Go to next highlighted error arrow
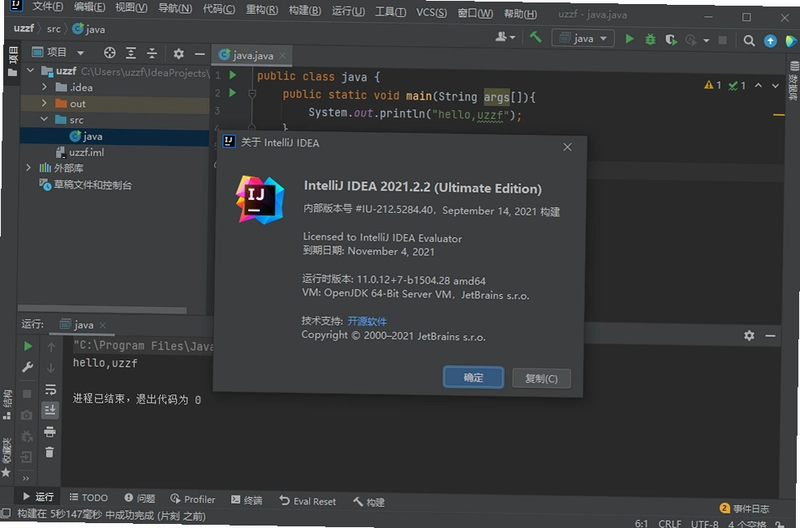Image resolution: width=800 pixels, height=528 pixels. click(775, 86)
